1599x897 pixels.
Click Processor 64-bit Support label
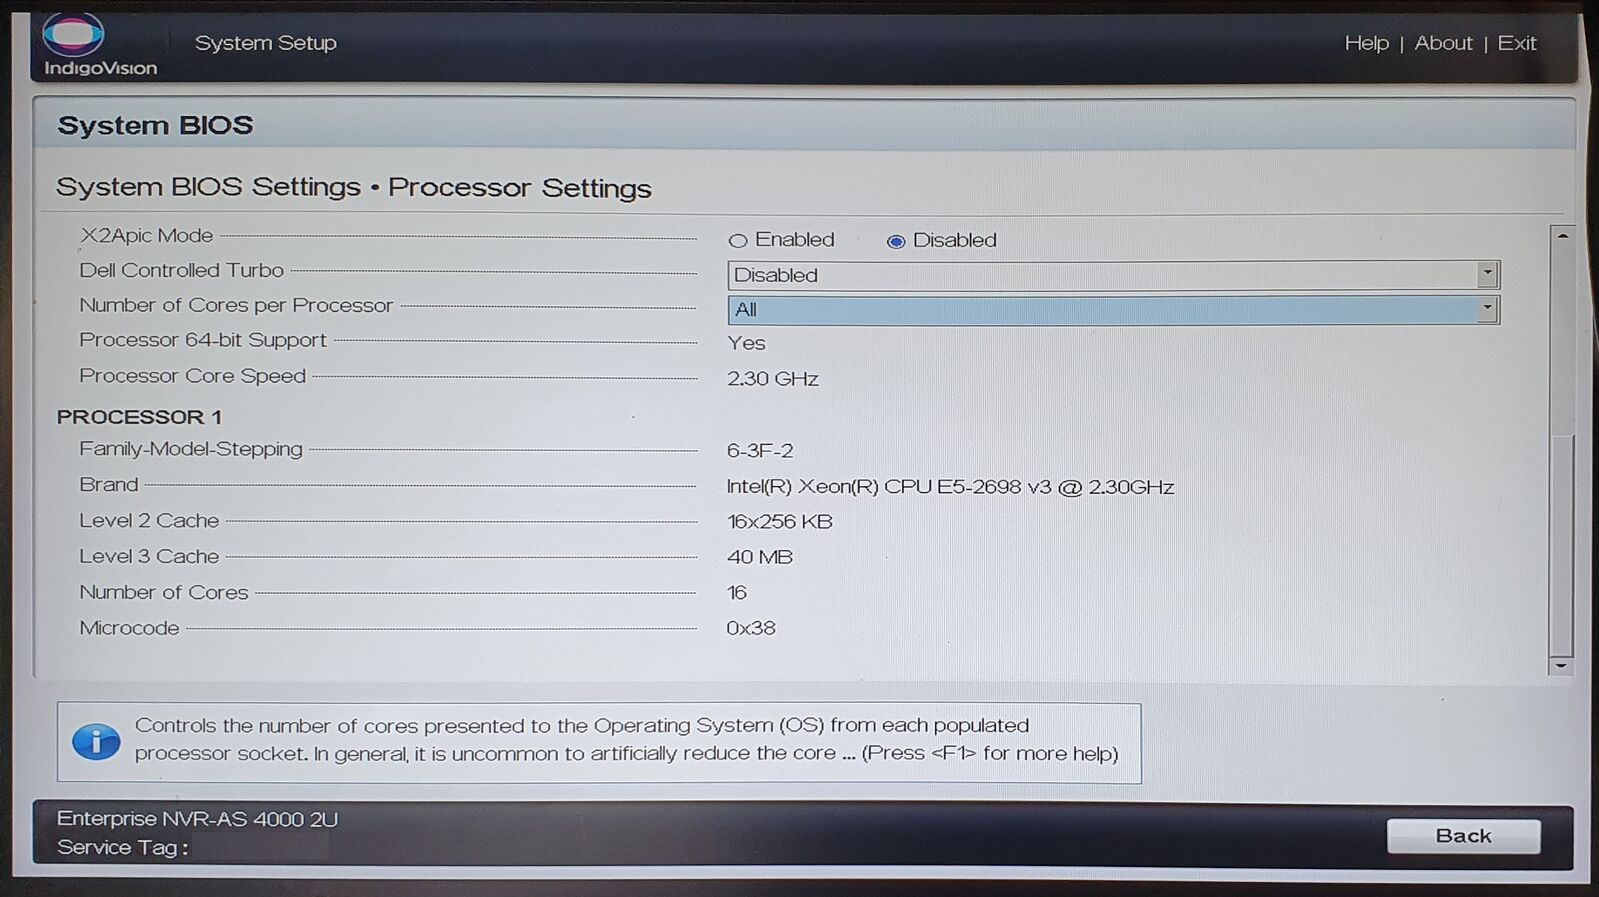(203, 340)
